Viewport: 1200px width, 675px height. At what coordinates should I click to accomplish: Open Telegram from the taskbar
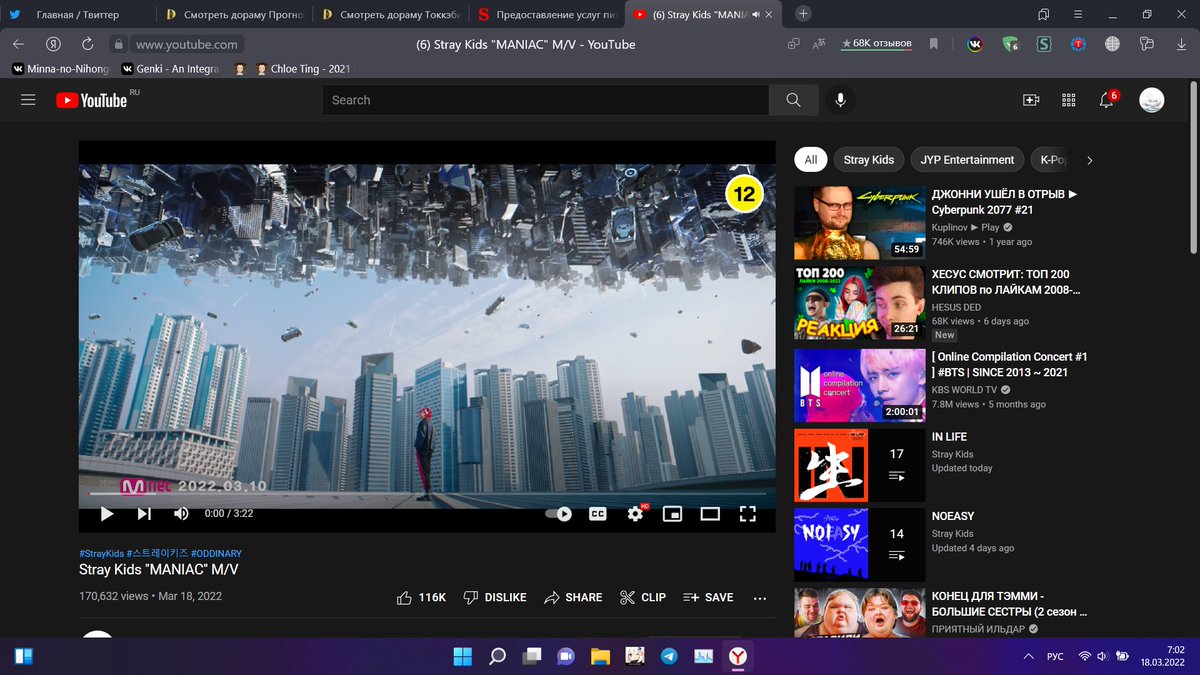[x=669, y=656]
